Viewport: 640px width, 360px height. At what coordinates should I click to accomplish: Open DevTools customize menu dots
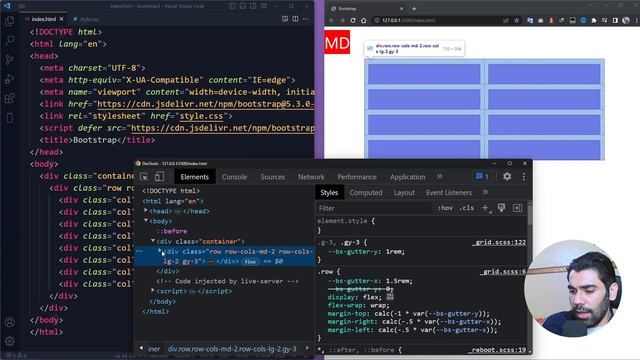pos(524,177)
